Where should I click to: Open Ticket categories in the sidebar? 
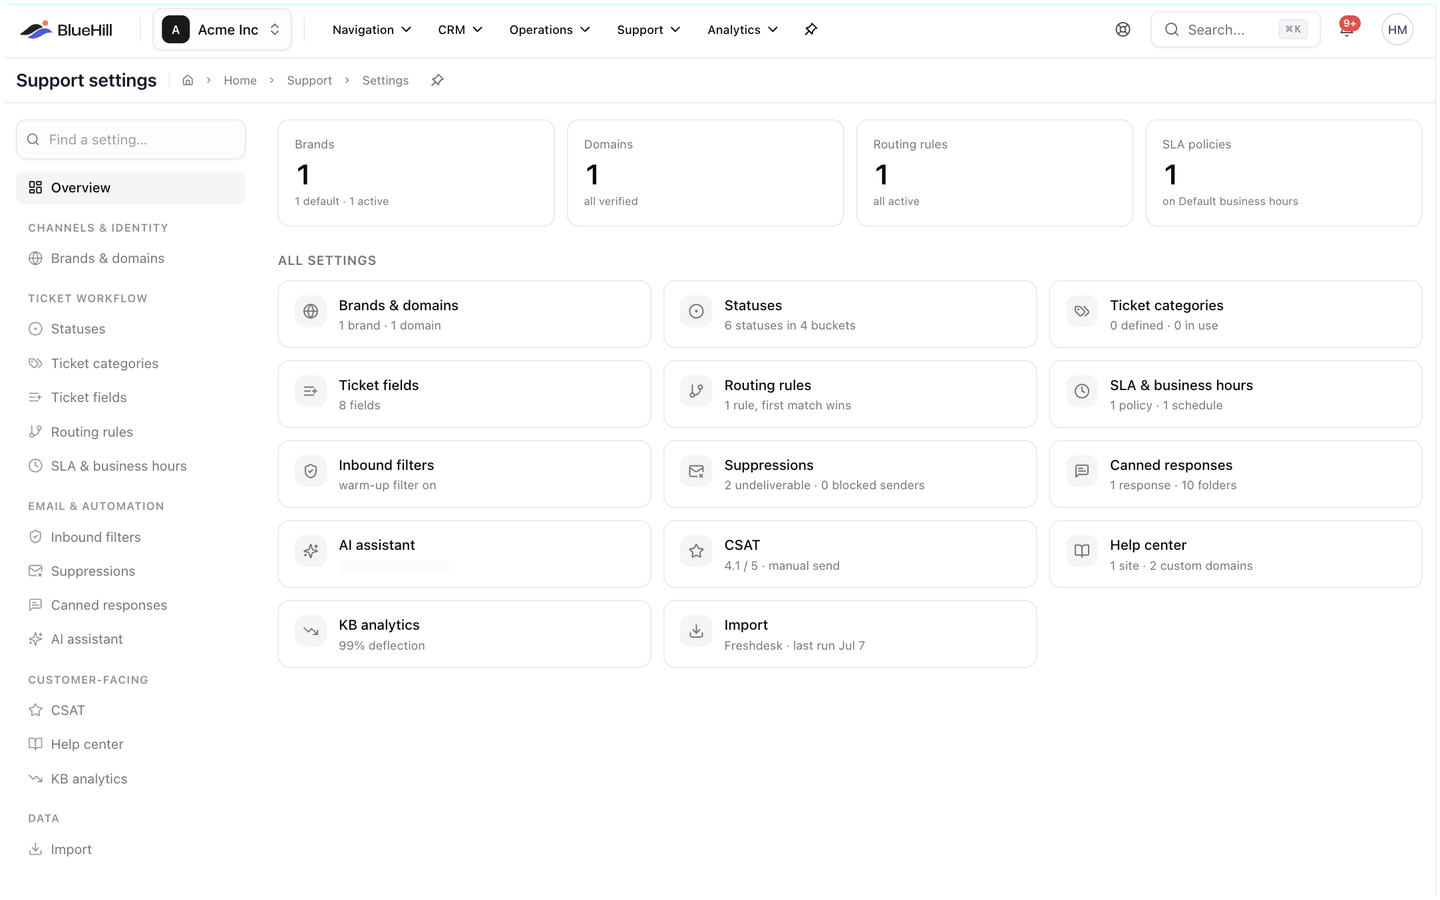coord(131,364)
